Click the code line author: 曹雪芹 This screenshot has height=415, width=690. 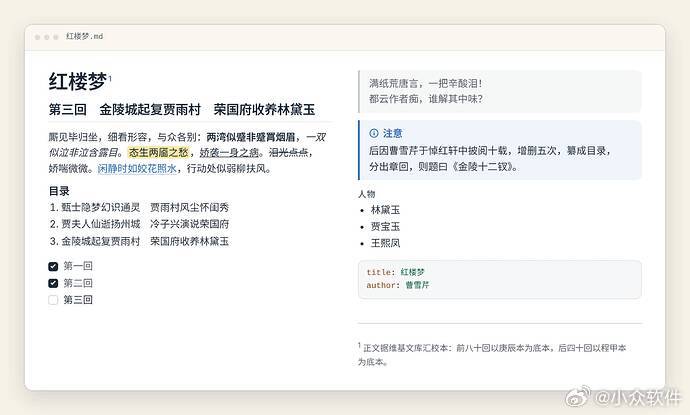coord(397,285)
